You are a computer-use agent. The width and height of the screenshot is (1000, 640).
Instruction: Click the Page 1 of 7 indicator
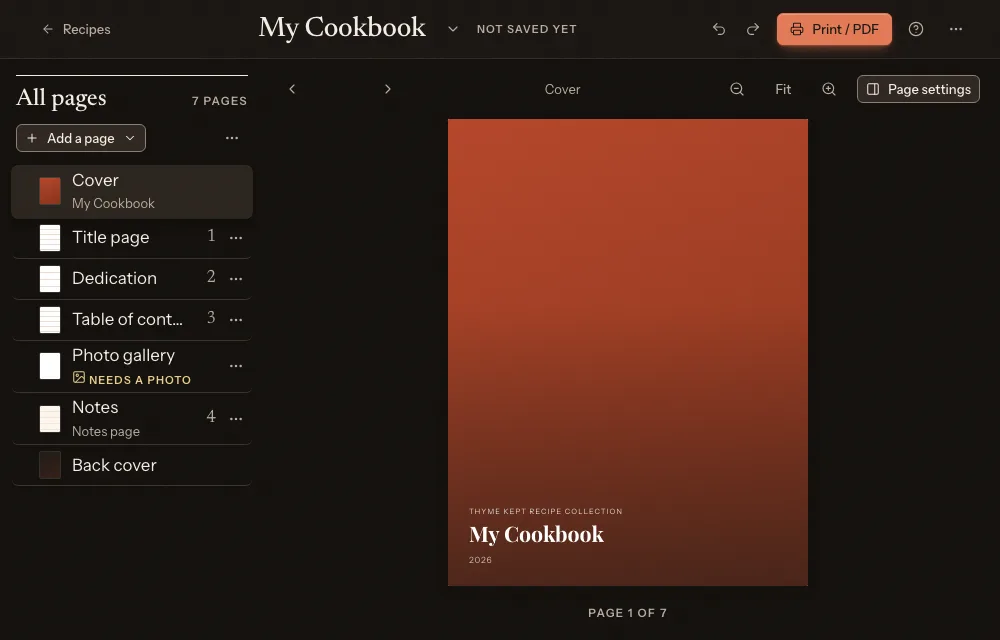click(x=628, y=613)
